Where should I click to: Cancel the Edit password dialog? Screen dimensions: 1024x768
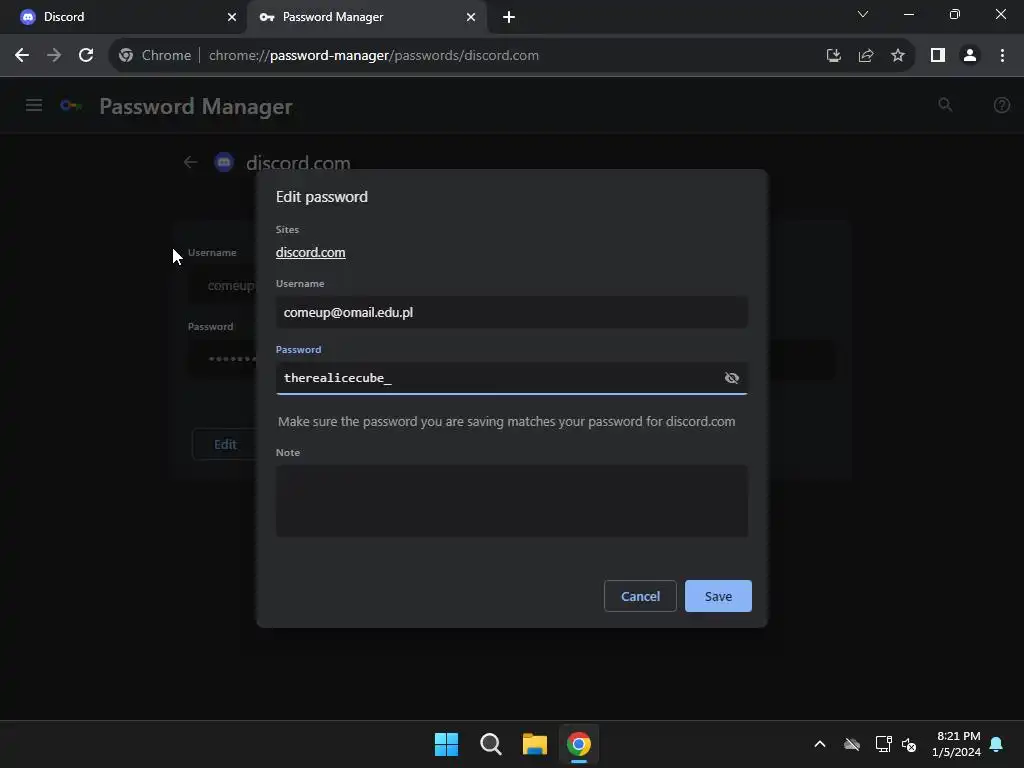[640, 596]
